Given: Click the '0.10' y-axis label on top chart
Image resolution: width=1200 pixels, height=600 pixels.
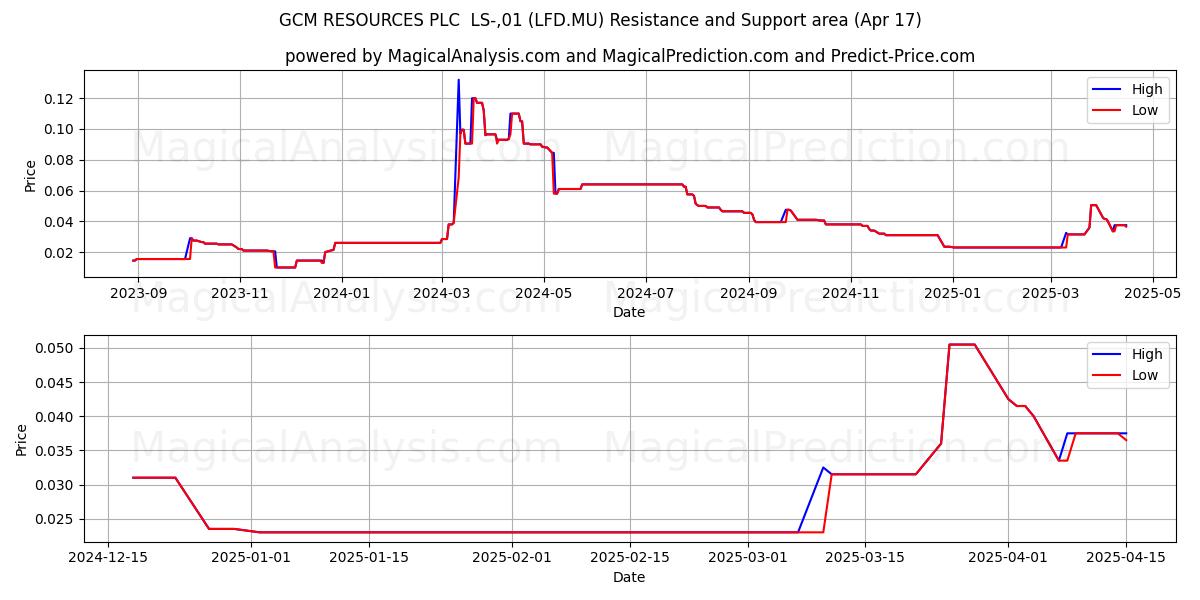Looking at the screenshot, I should coord(61,130).
